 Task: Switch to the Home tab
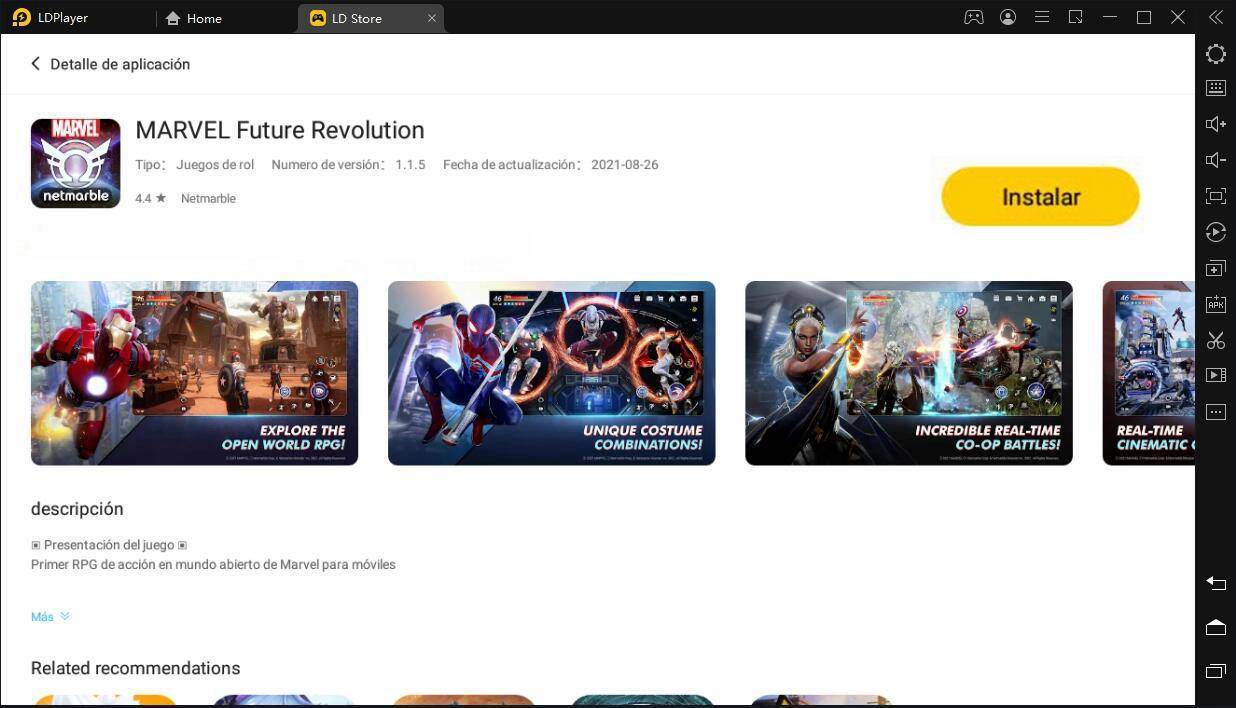click(193, 18)
